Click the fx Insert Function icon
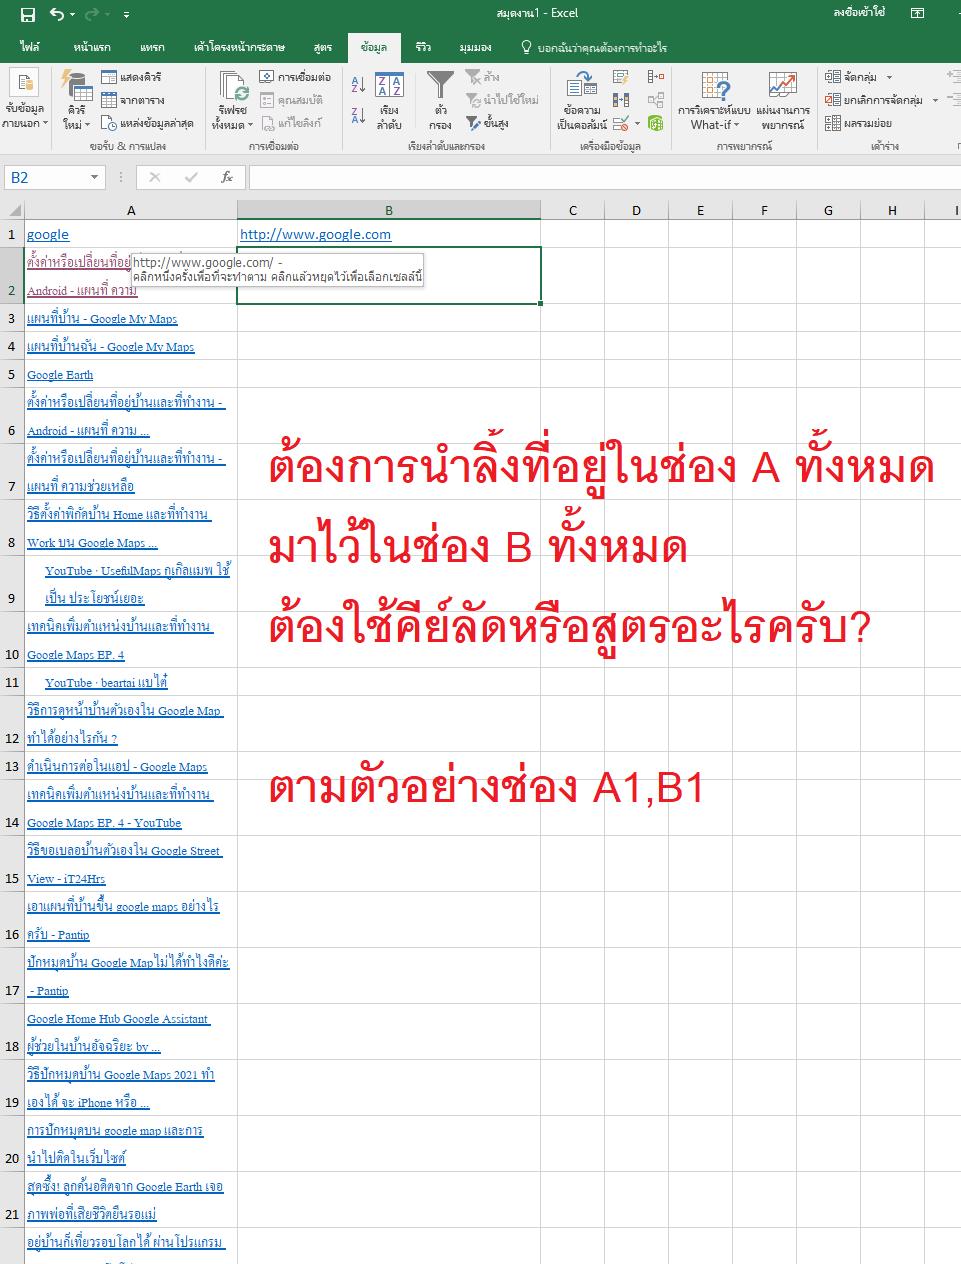The image size is (961, 1264). coord(227,177)
